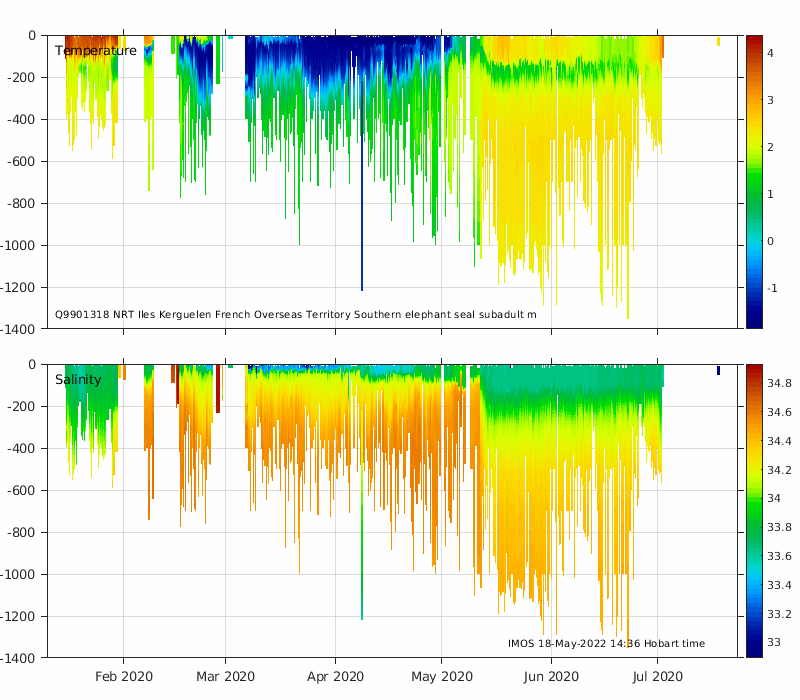Click the -1 temperature colorbar tick label
This screenshot has height=700, width=800.
pos(772,288)
